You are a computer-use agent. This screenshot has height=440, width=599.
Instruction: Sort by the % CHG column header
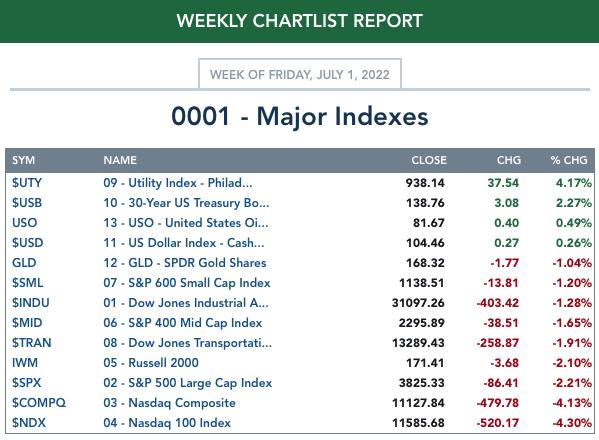569,160
